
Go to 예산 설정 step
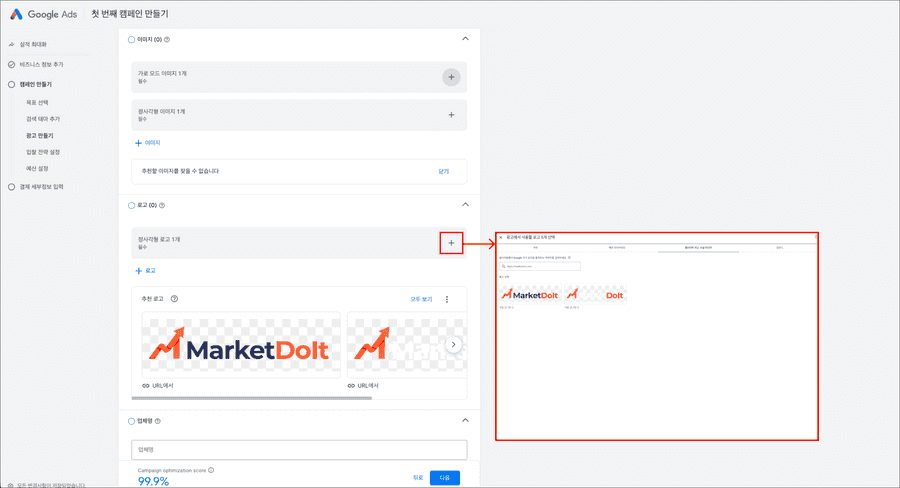pos(37,169)
